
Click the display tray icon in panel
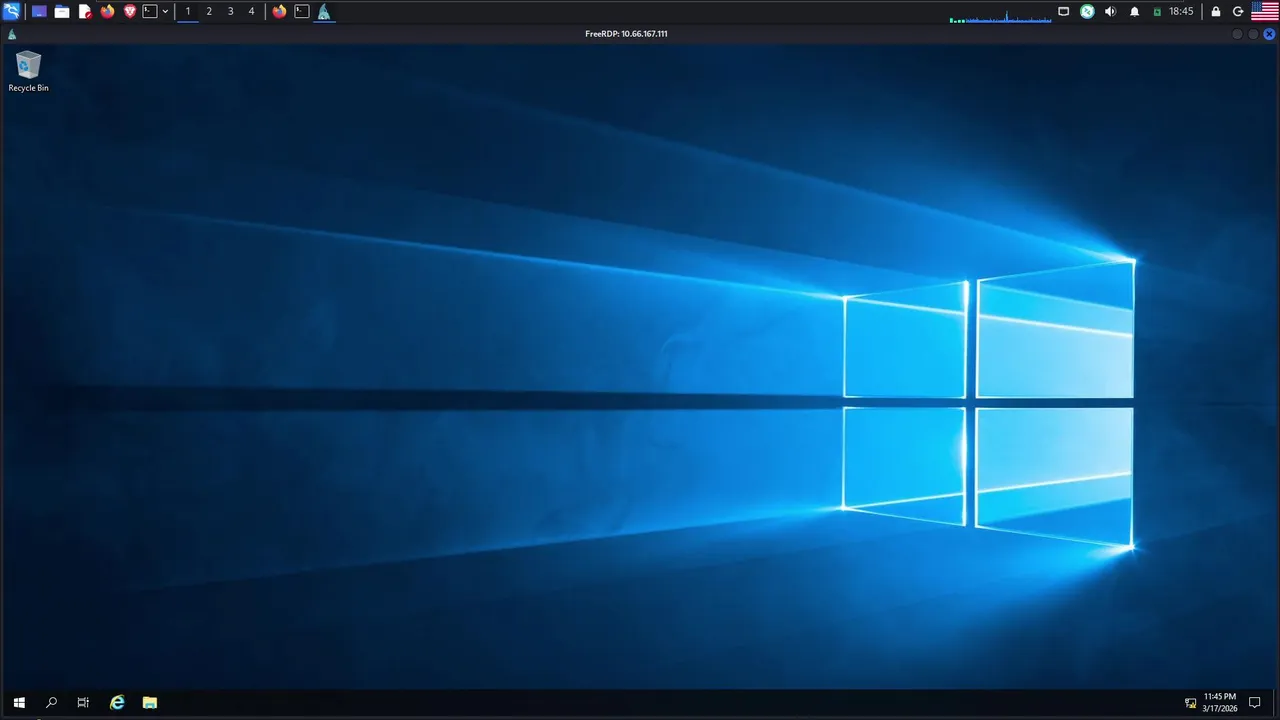(1064, 11)
